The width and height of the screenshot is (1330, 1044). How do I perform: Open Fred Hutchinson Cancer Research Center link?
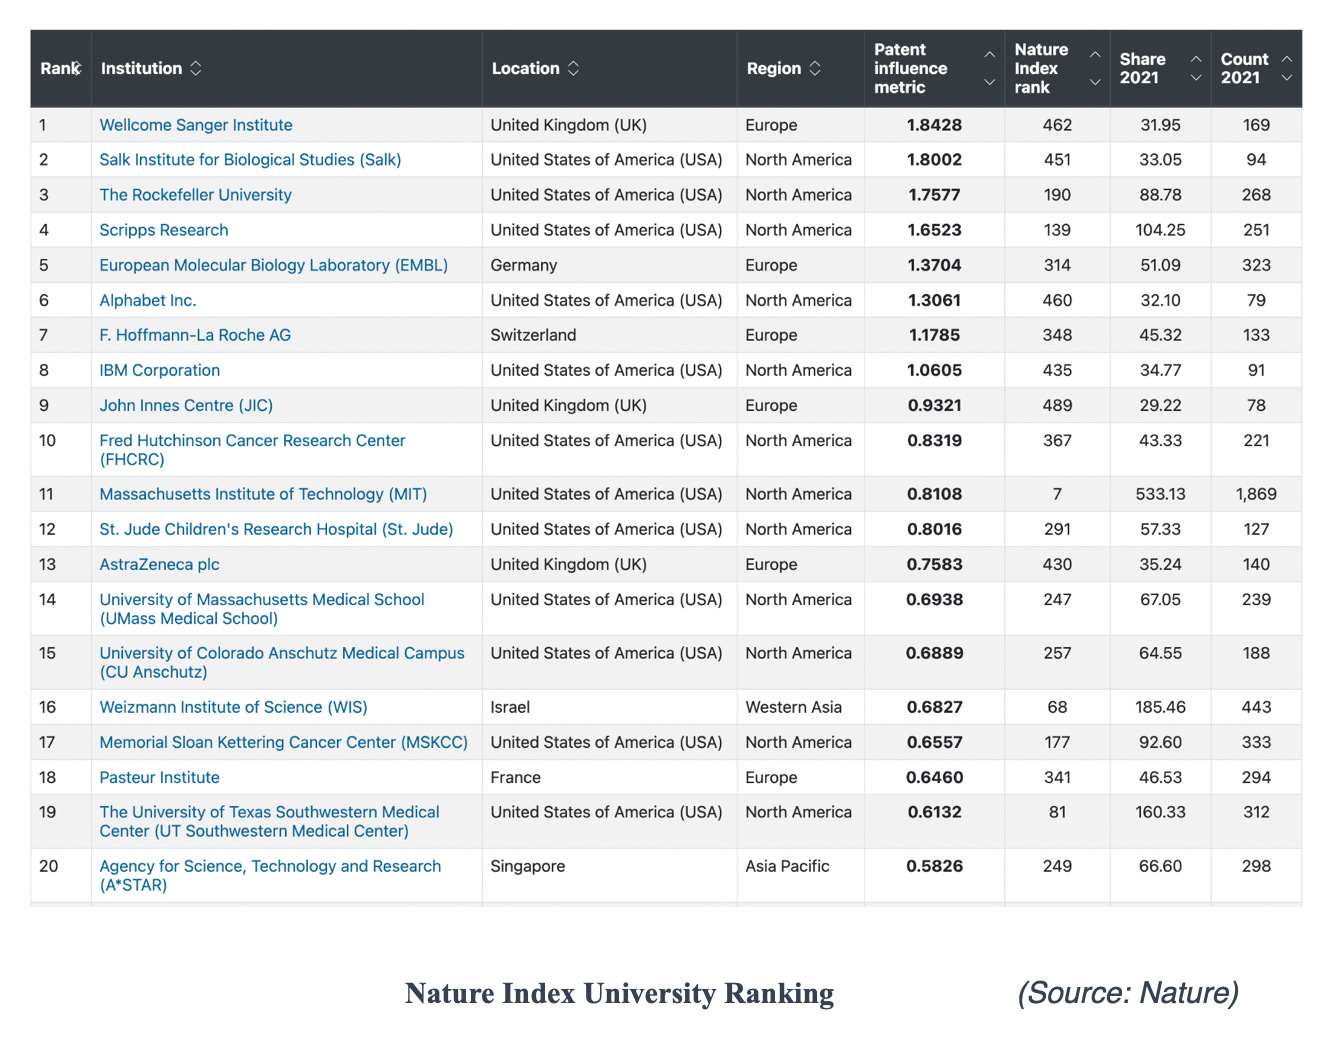click(x=252, y=450)
